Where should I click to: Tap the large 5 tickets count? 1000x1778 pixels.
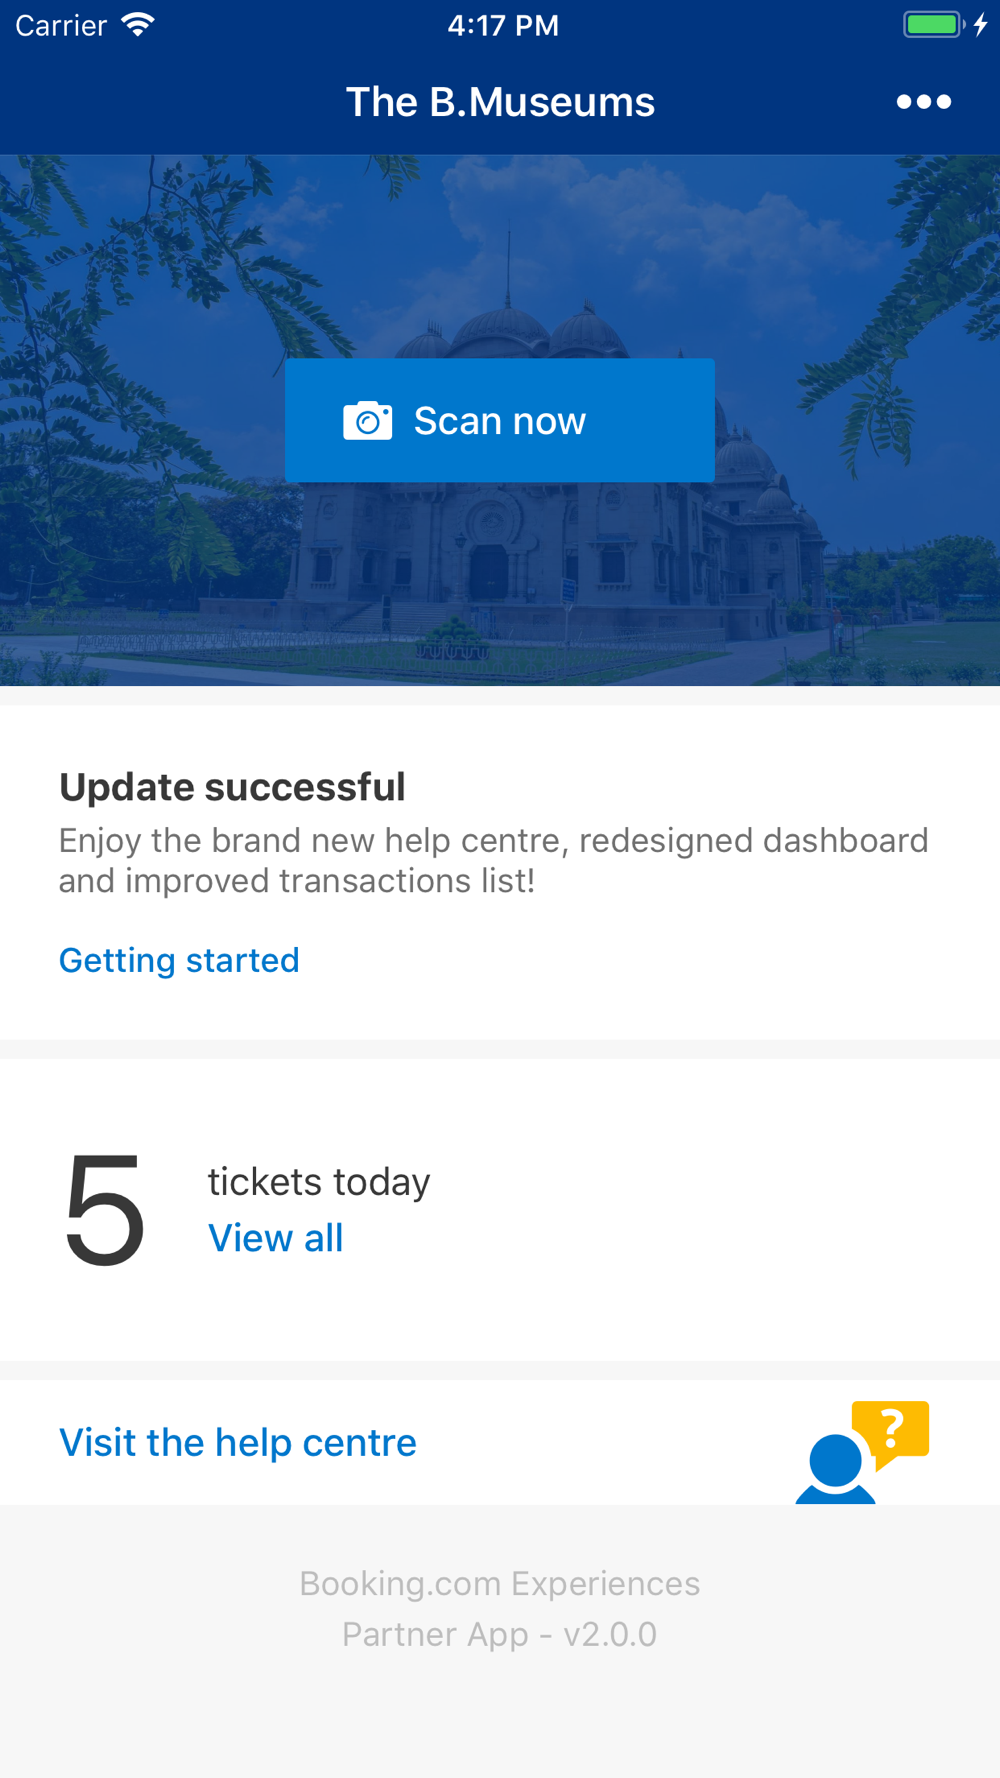point(105,1209)
